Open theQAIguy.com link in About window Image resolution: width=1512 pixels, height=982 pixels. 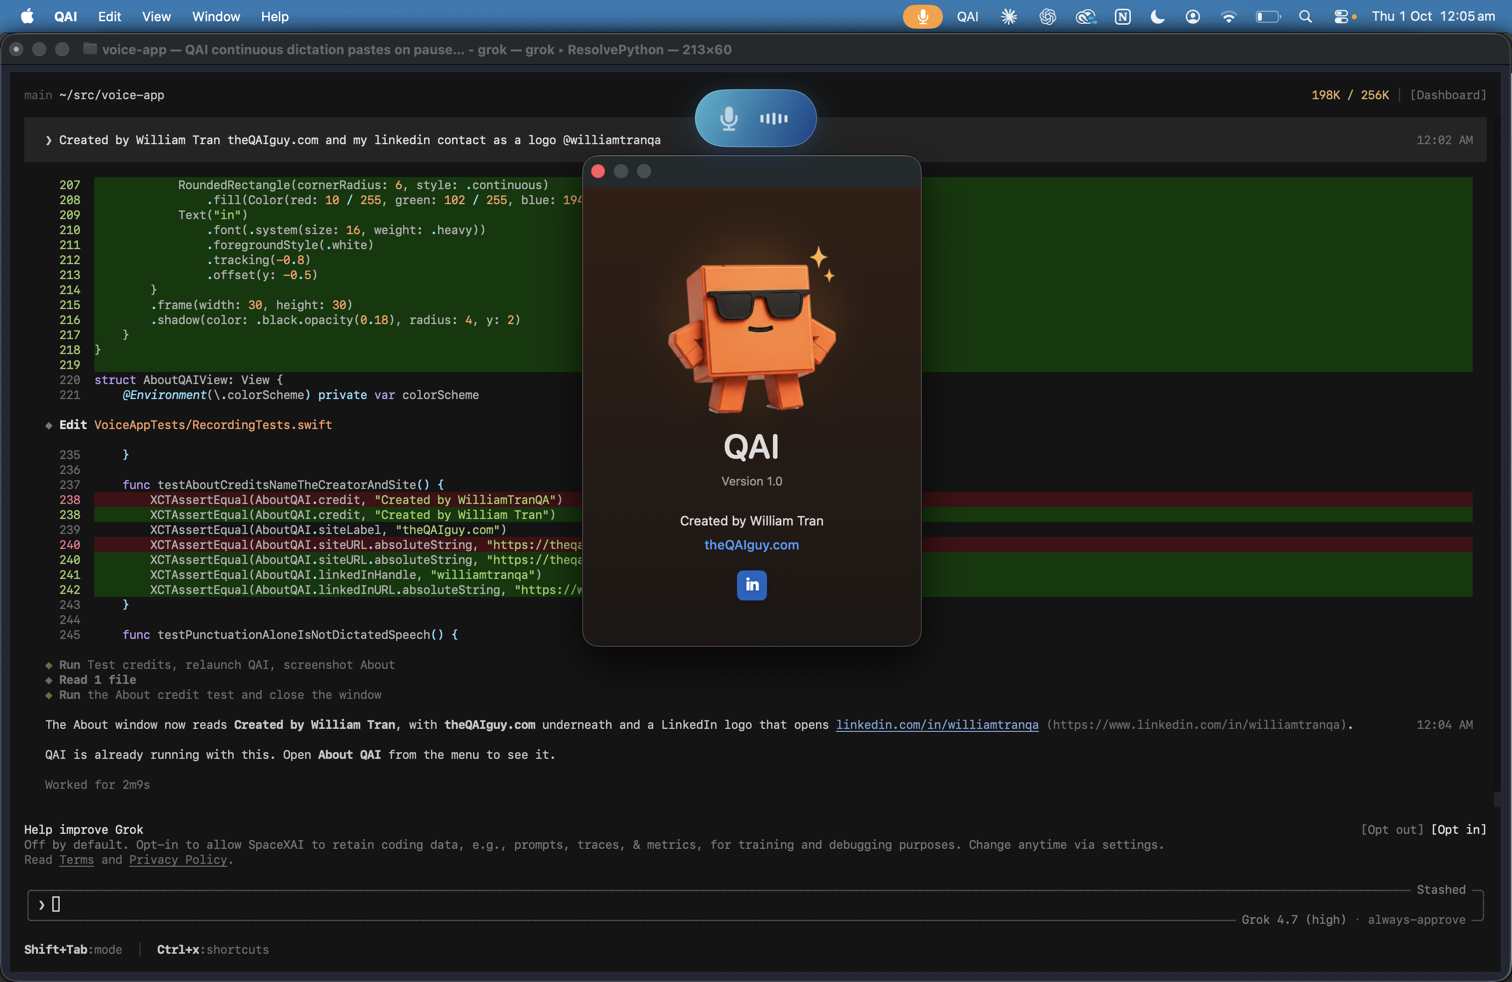752,545
